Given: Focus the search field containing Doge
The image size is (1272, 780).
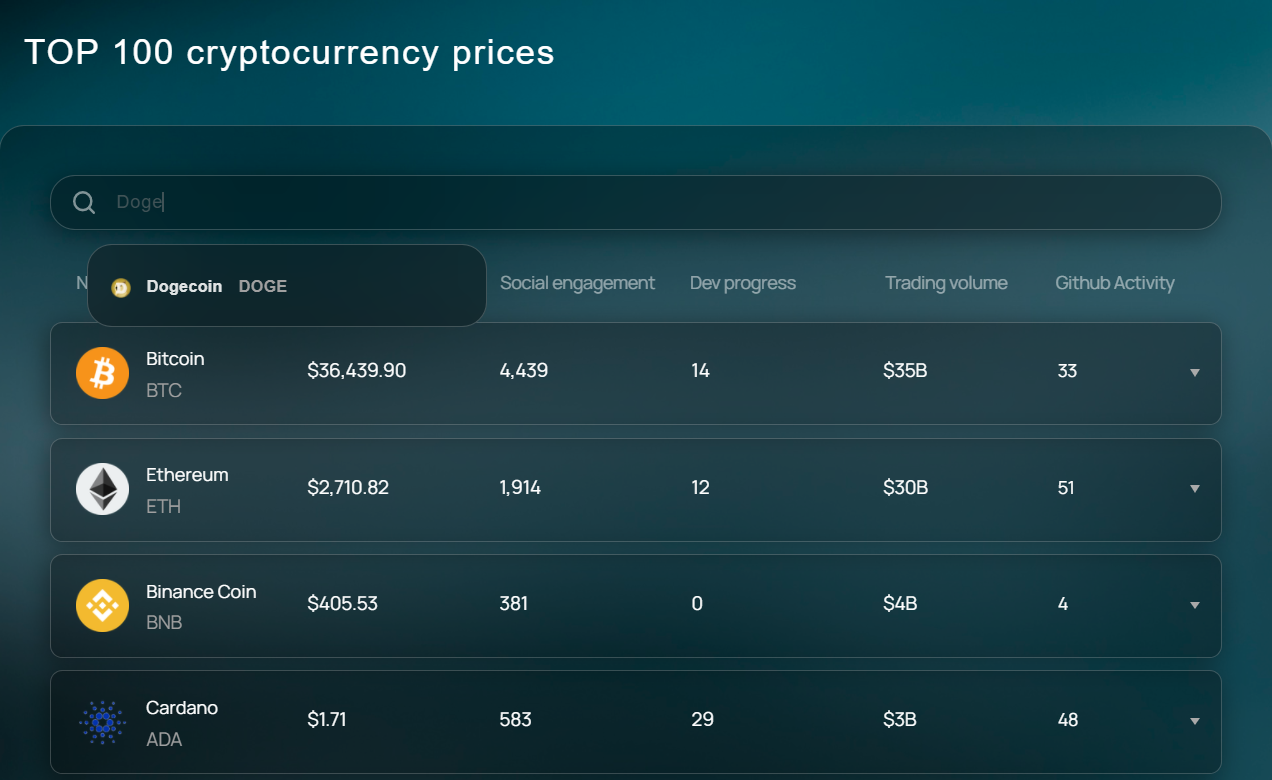Looking at the screenshot, I should pyautogui.click(x=636, y=202).
